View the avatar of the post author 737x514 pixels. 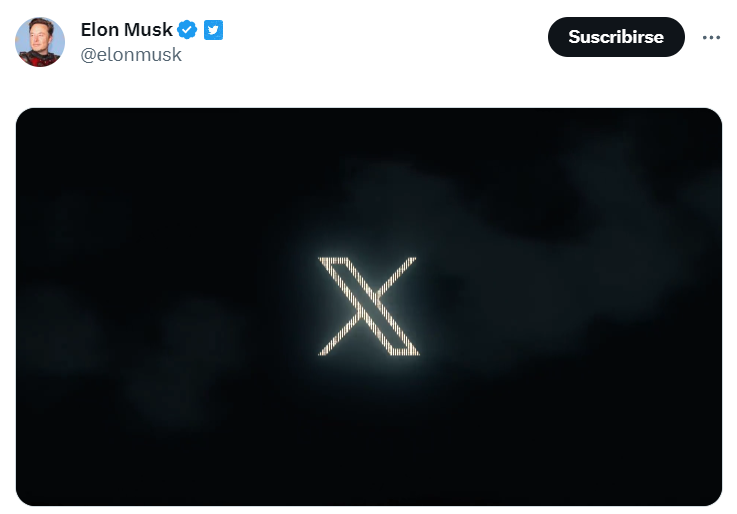click(x=40, y=42)
